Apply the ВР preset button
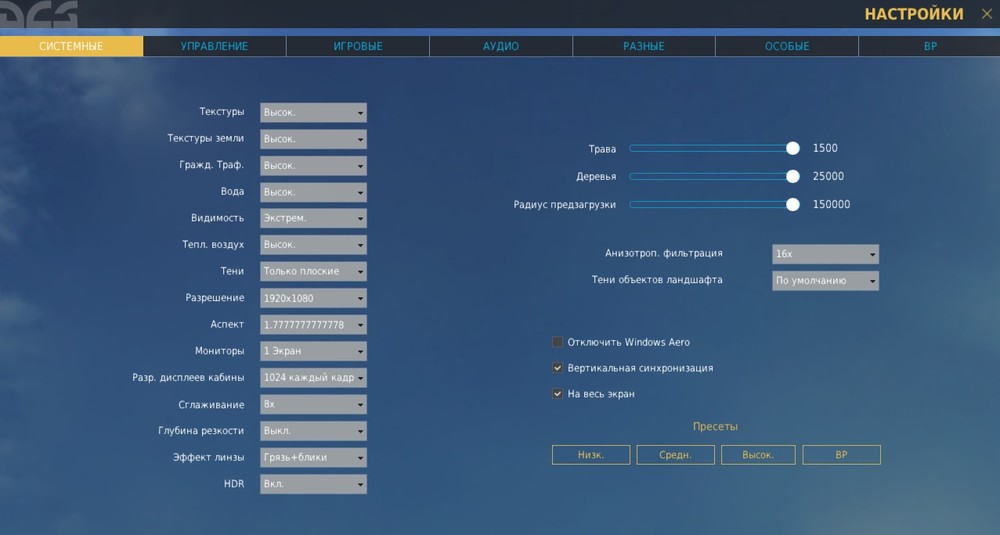1000x535 pixels. (x=841, y=455)
